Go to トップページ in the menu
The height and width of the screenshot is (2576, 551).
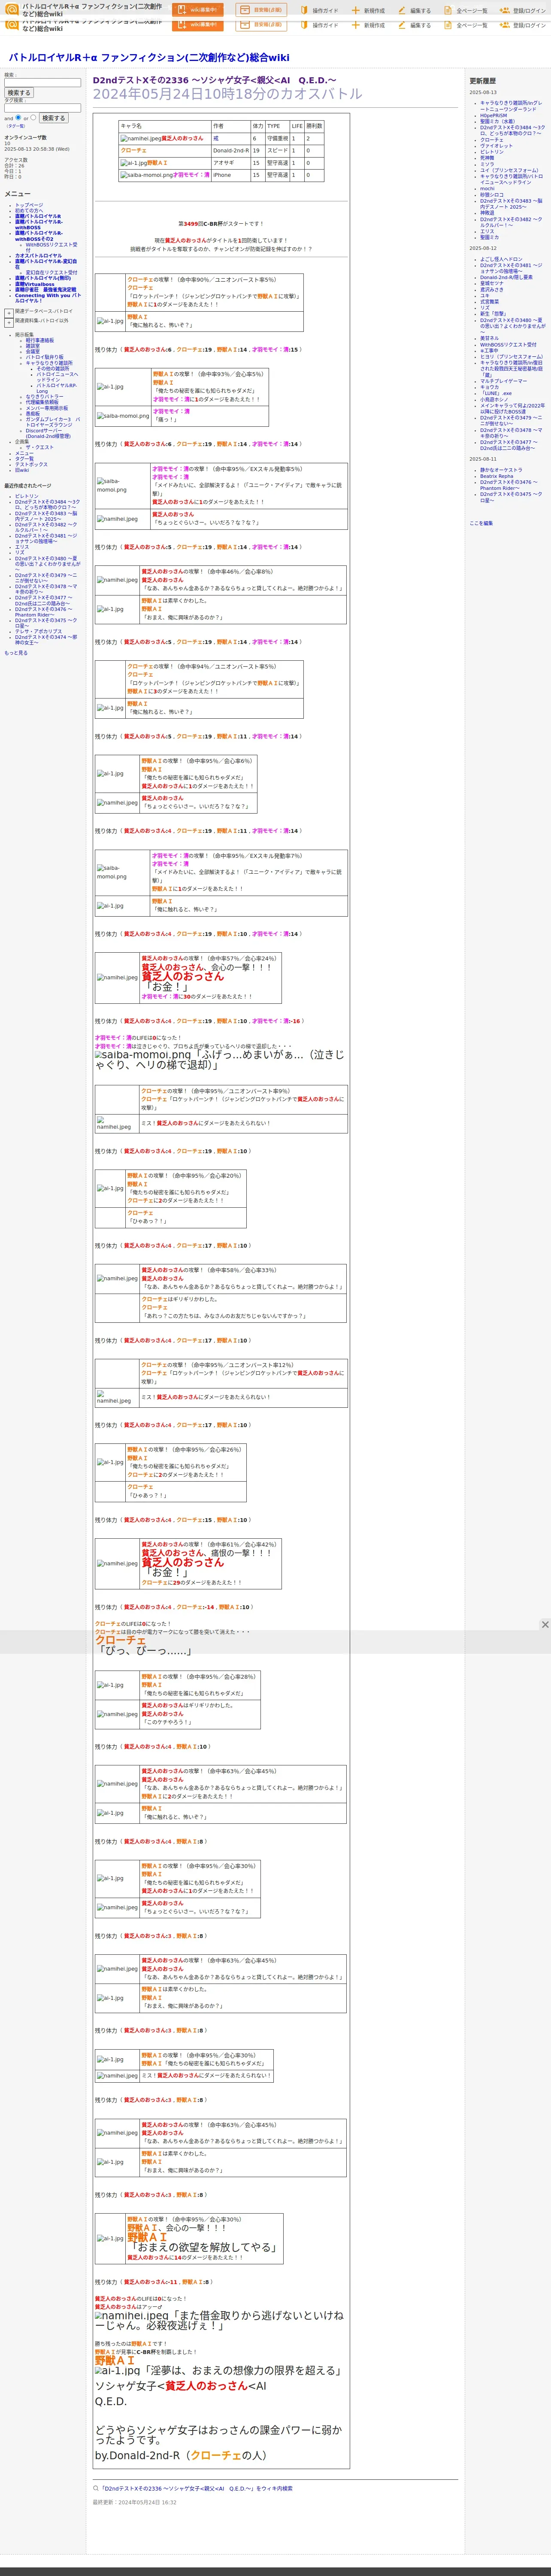click(x=29, y=205)
